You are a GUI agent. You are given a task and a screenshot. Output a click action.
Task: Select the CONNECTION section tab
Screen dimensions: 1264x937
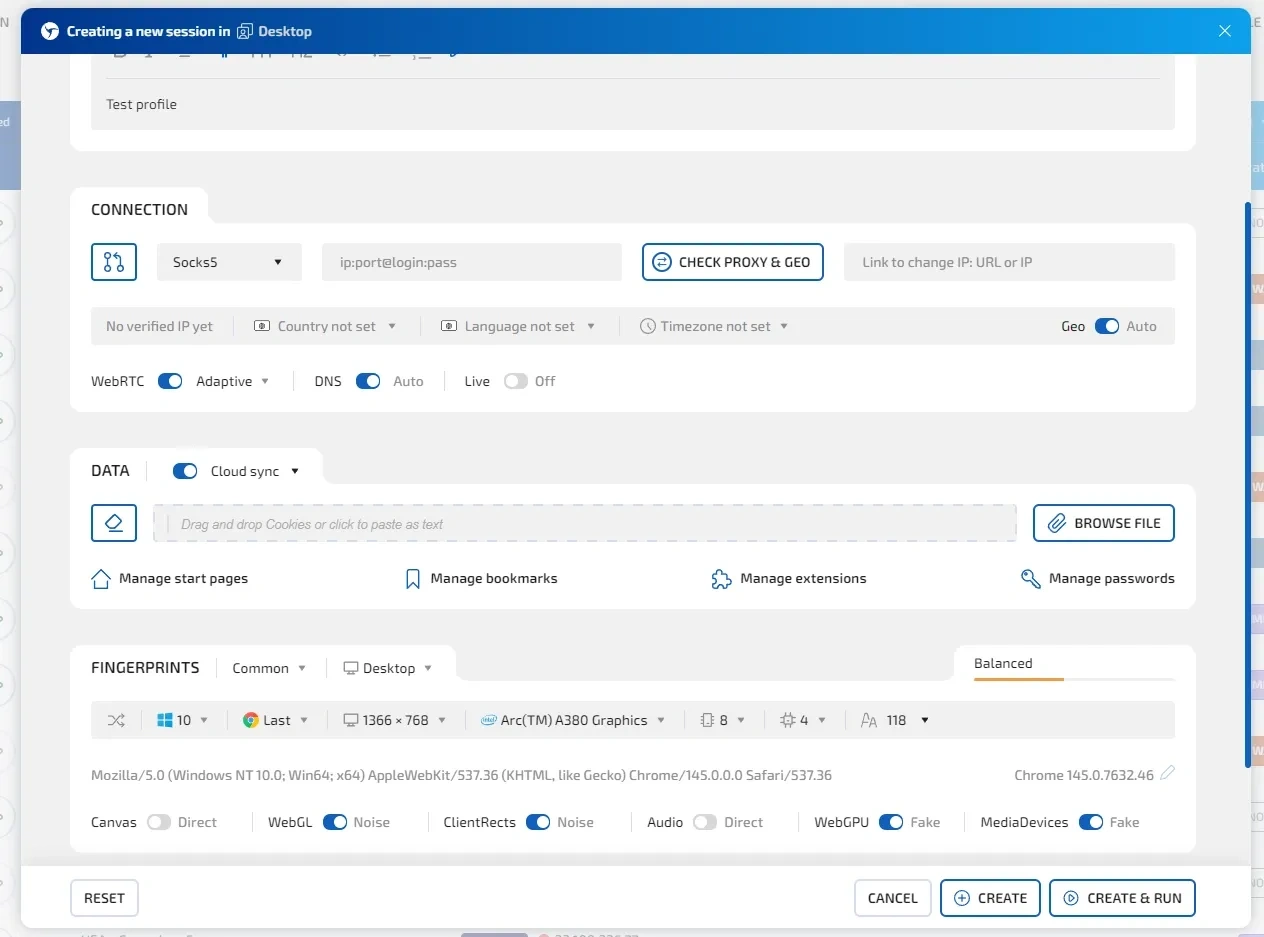(139, 209)
